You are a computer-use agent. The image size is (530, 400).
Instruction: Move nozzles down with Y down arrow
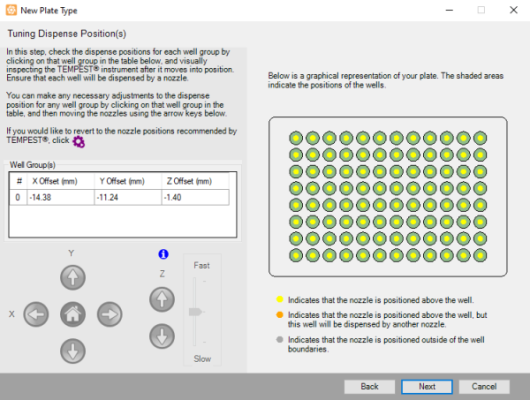point(73,351)
